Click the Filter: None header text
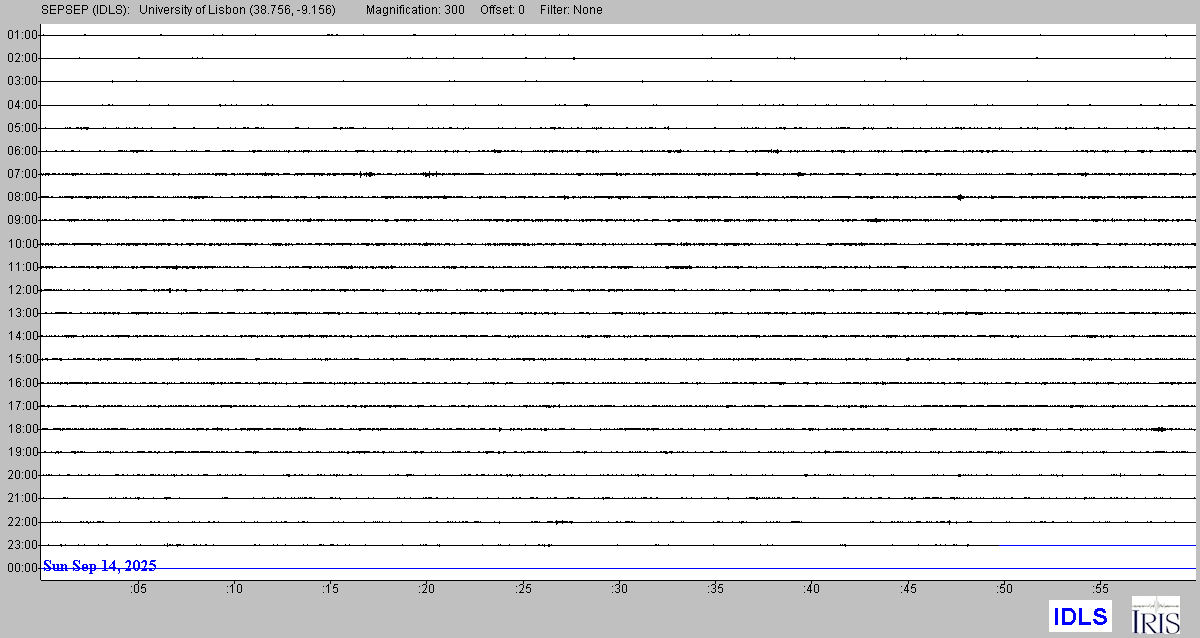Image resolution: width=1200 pixels, height=638 pixels. click(570, 10)
